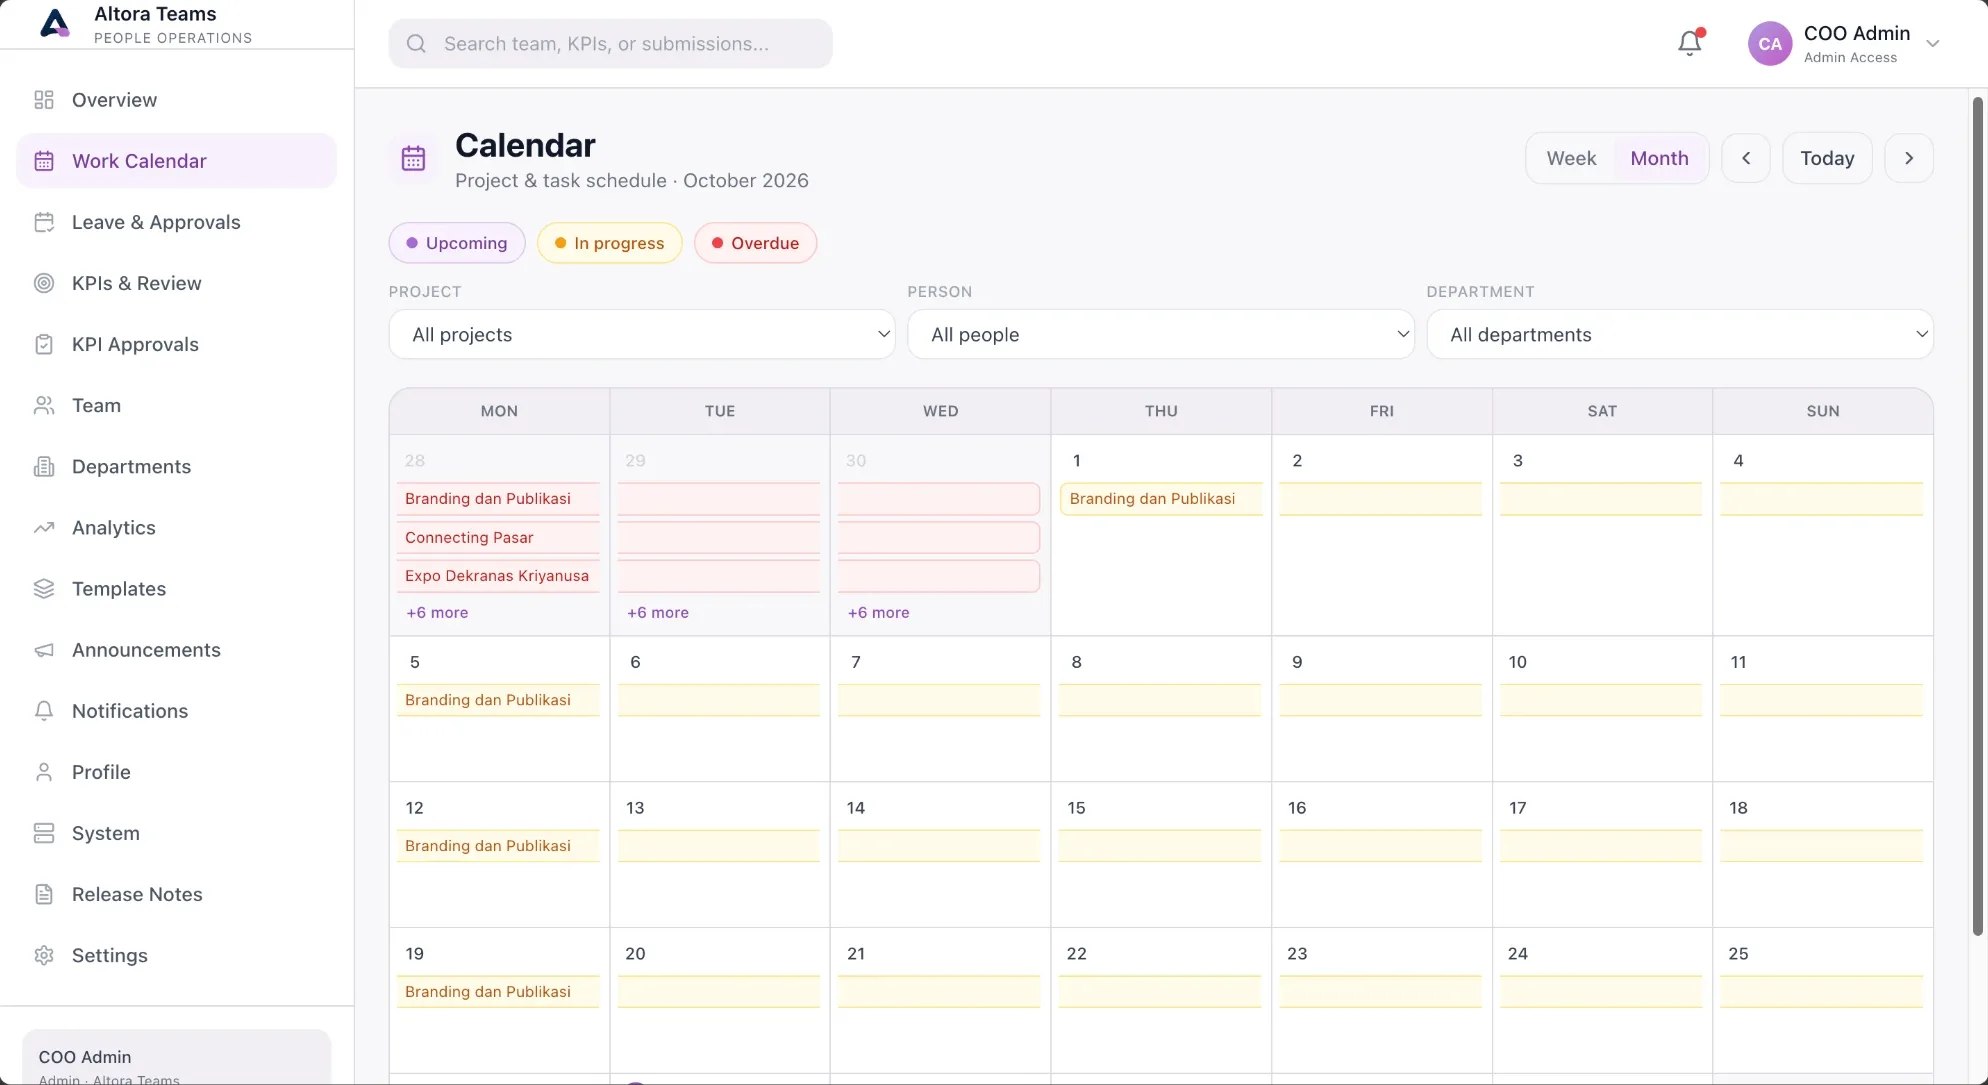Switch calendar to Week view

[1571, 158]
